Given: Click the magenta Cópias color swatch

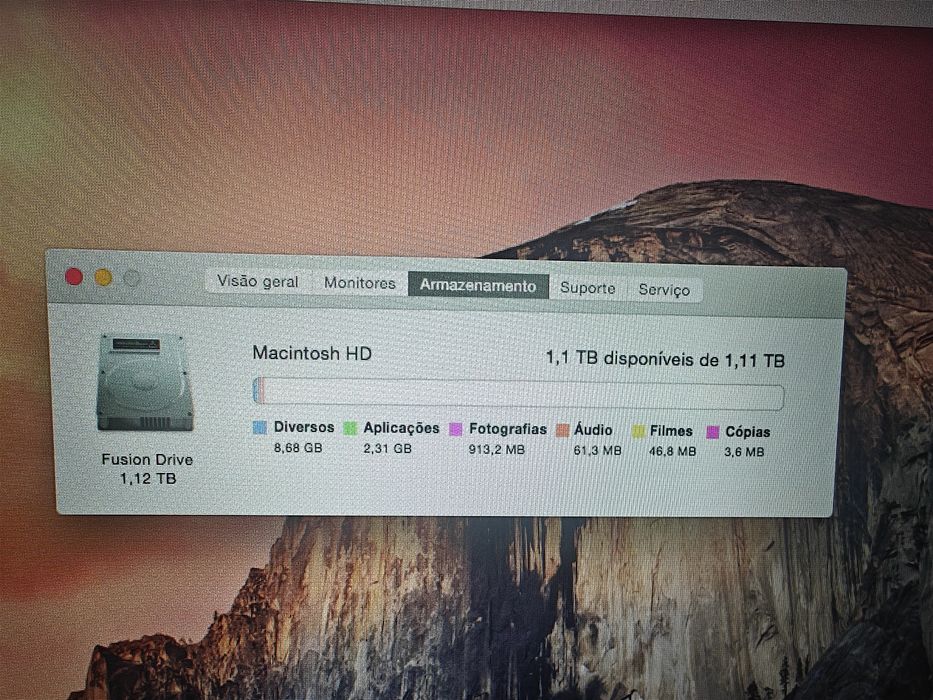Looking at the screenshot, I should point(713,432).
